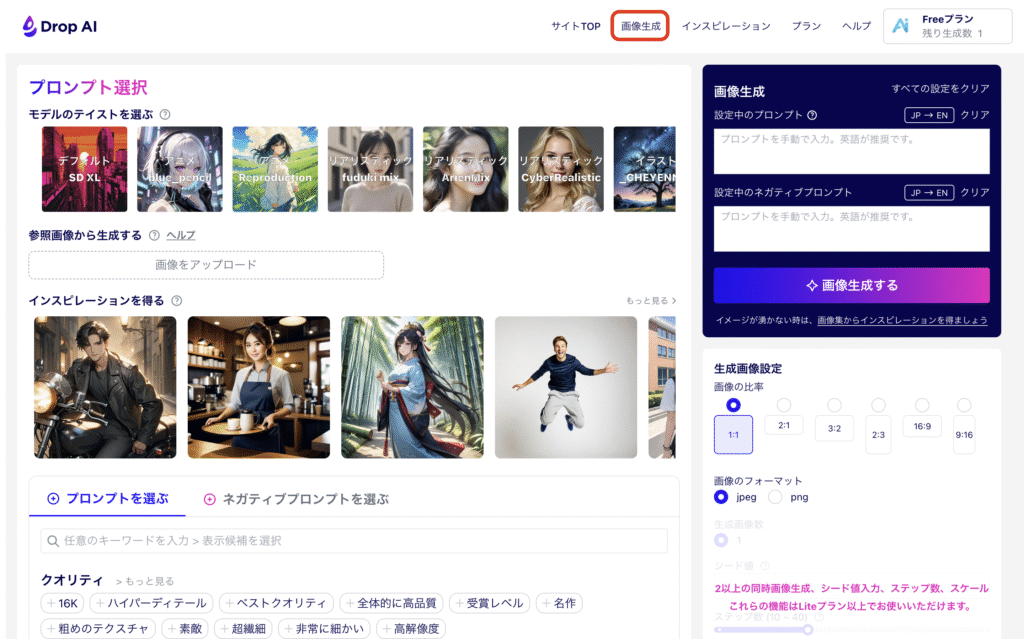Screen dimensions: 1024x639
Task: Click help icon next to 参照画像から生成する
Action: [x=154, y=235]
